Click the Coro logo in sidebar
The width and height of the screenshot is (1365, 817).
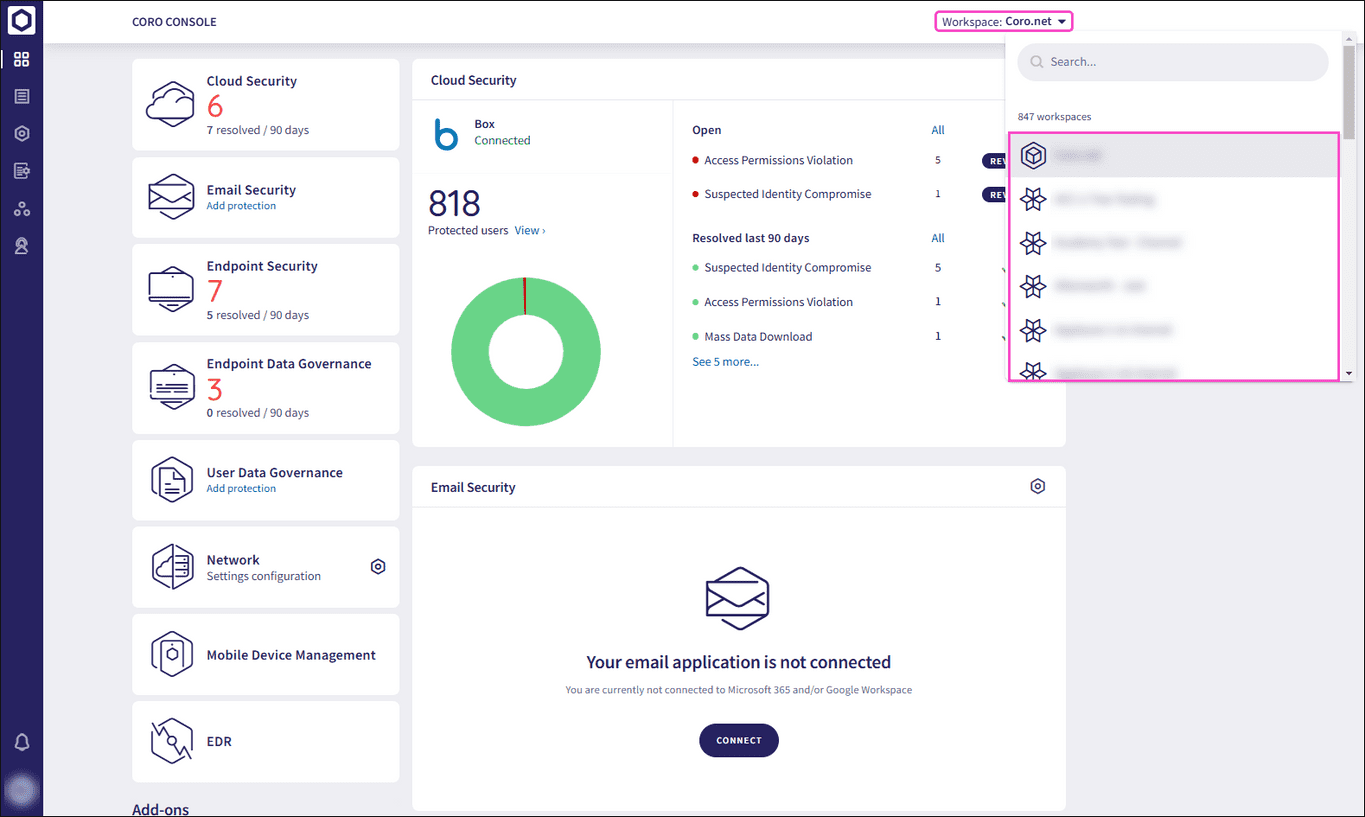pyautogui.click(x=21, y=20)
